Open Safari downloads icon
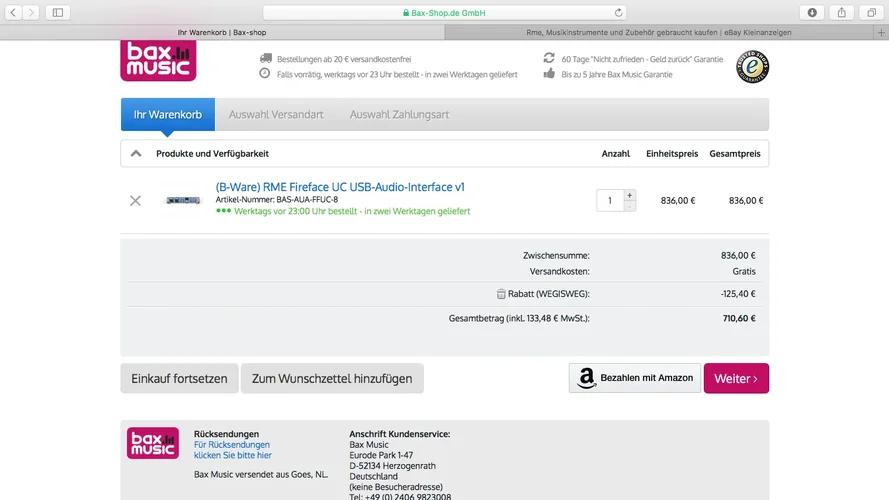This screenshot has width=889, height=500. [812, 12]
